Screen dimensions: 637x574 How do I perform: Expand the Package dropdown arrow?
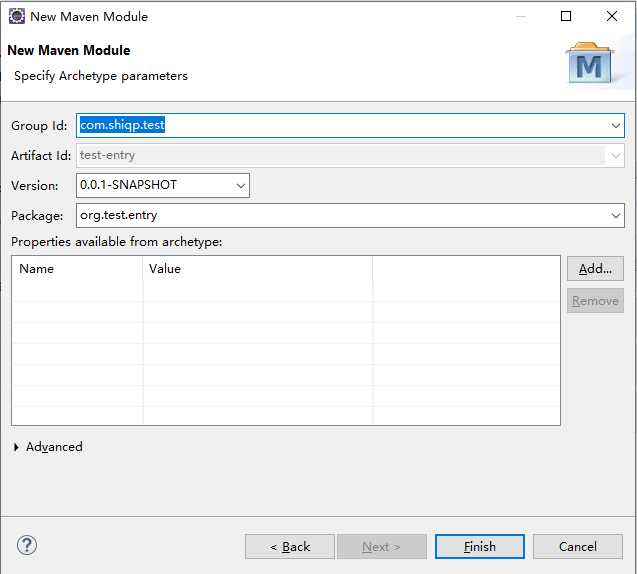[616, 215]
